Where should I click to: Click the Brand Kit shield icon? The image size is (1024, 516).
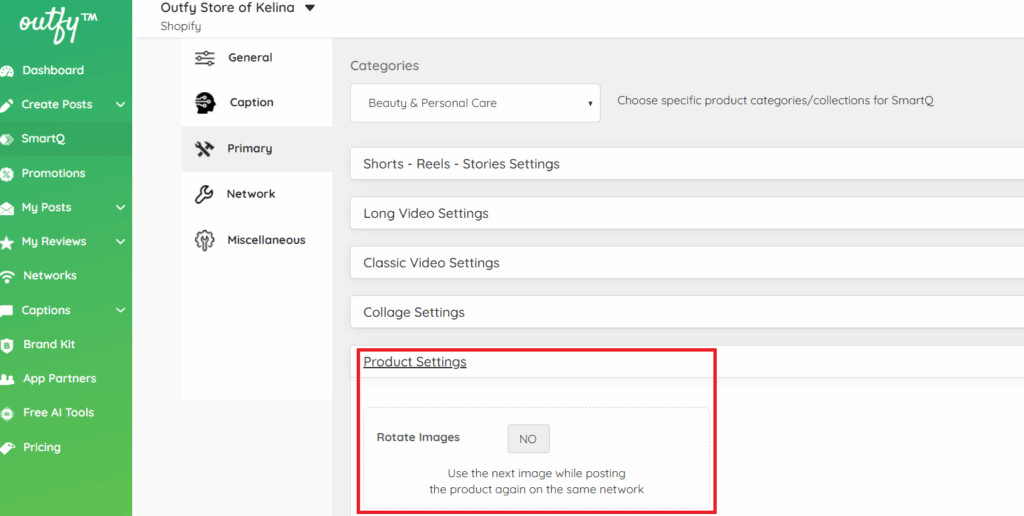point(7,345)
